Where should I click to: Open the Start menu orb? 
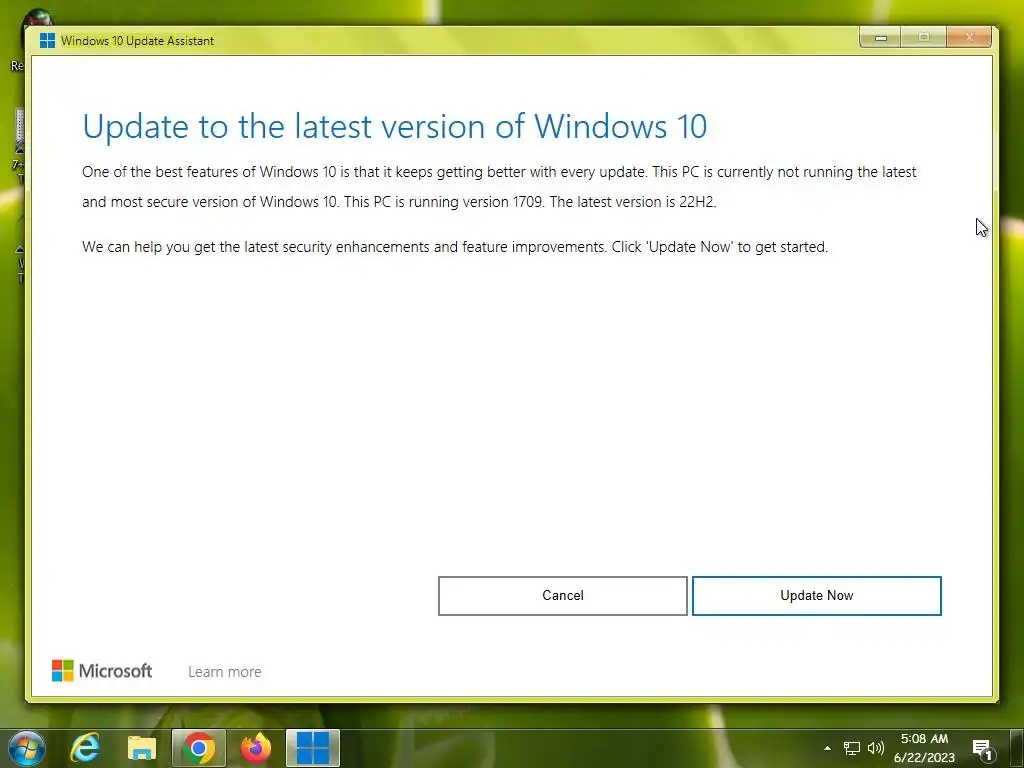coord(27,748)
